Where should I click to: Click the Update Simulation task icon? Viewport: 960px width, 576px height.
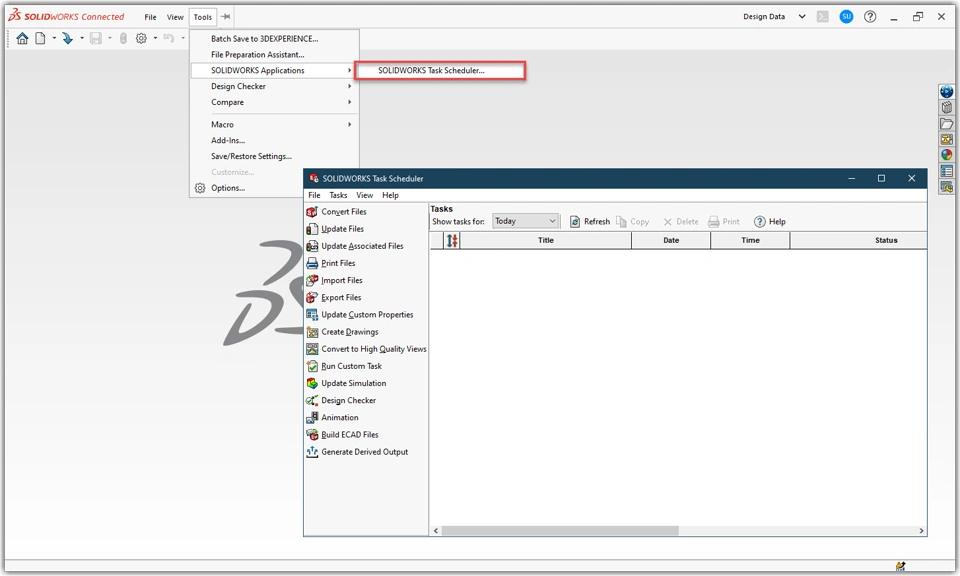pyautogui.click(x=312, y=383)
